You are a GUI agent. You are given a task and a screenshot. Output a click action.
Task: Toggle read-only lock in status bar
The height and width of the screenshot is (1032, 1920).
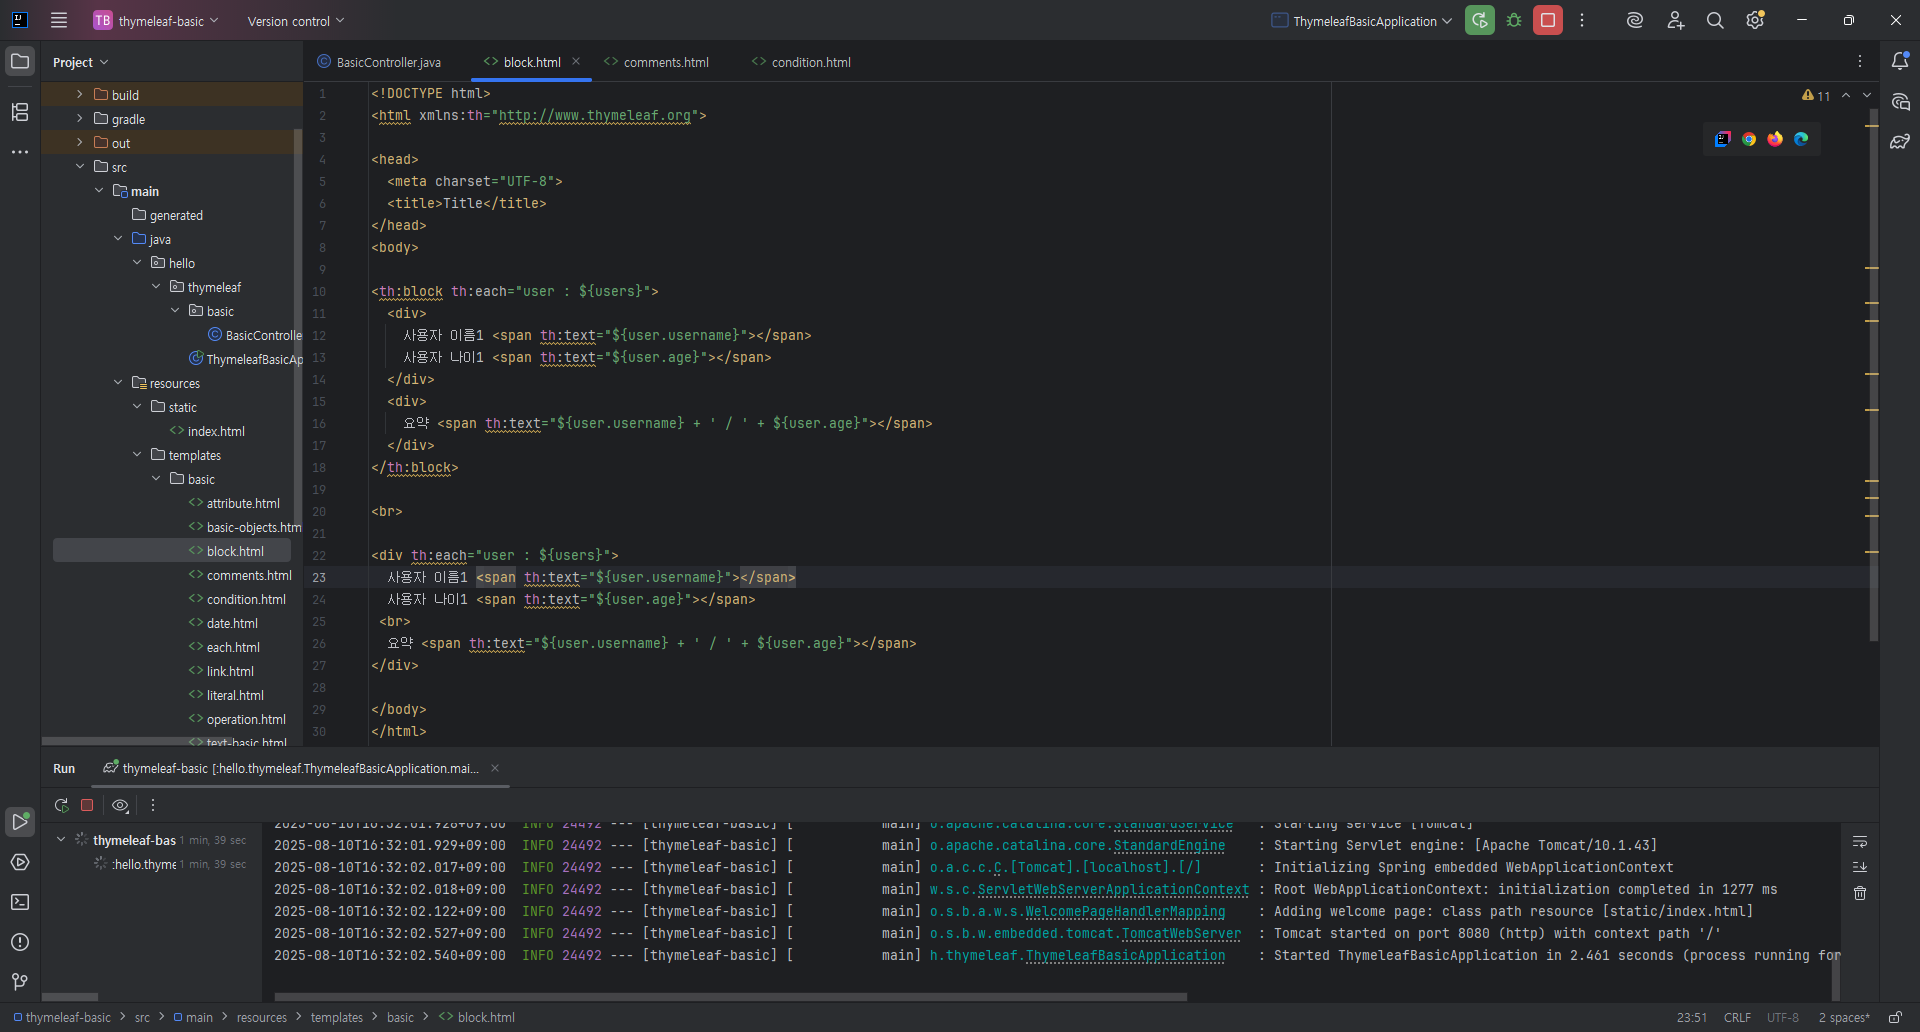click(x=1895, y=1017)
